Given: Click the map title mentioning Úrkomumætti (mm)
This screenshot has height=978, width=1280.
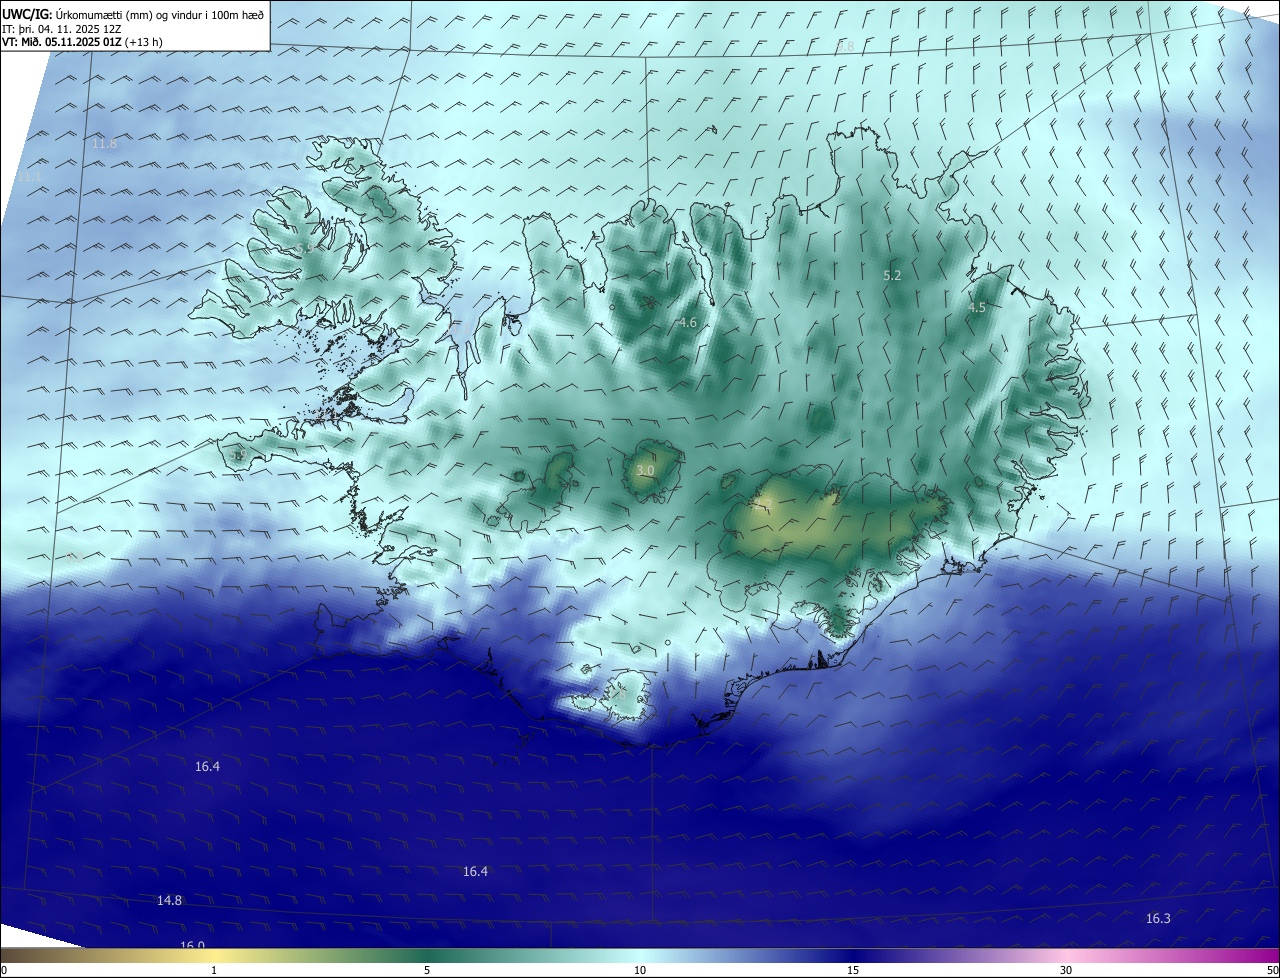Looking at the screenshot, I should click(133, 14).
